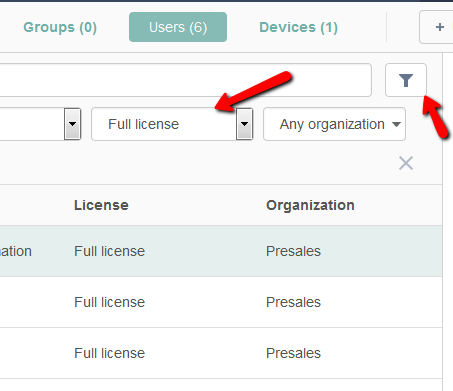Select the third row's Full license cell

point(109,353)
